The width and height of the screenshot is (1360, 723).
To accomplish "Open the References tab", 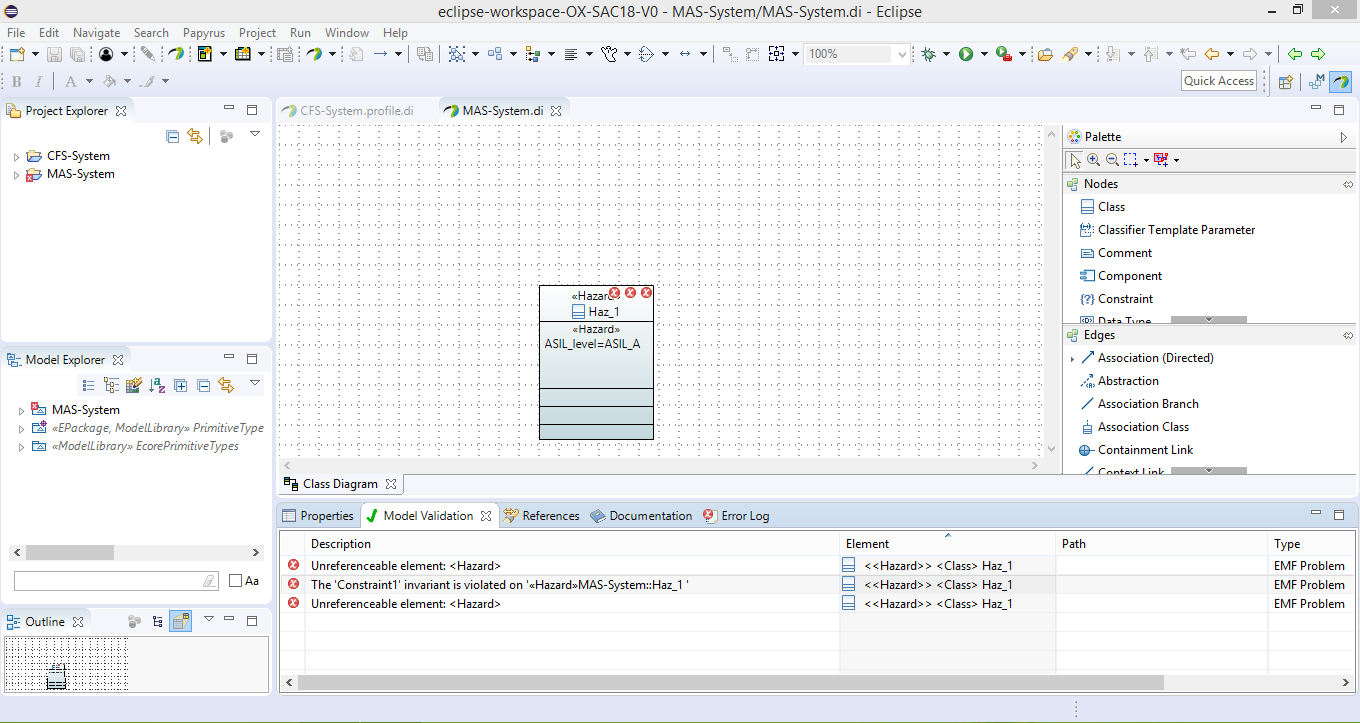I will coord(541,516).
